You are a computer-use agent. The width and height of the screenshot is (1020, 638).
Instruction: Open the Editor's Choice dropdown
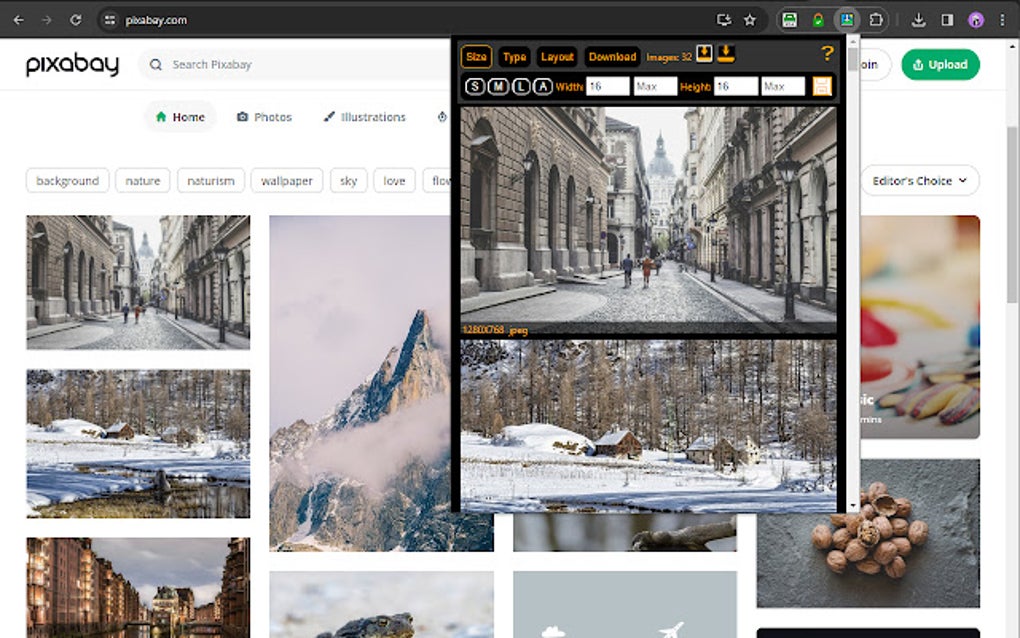click(x=919, y=180)
